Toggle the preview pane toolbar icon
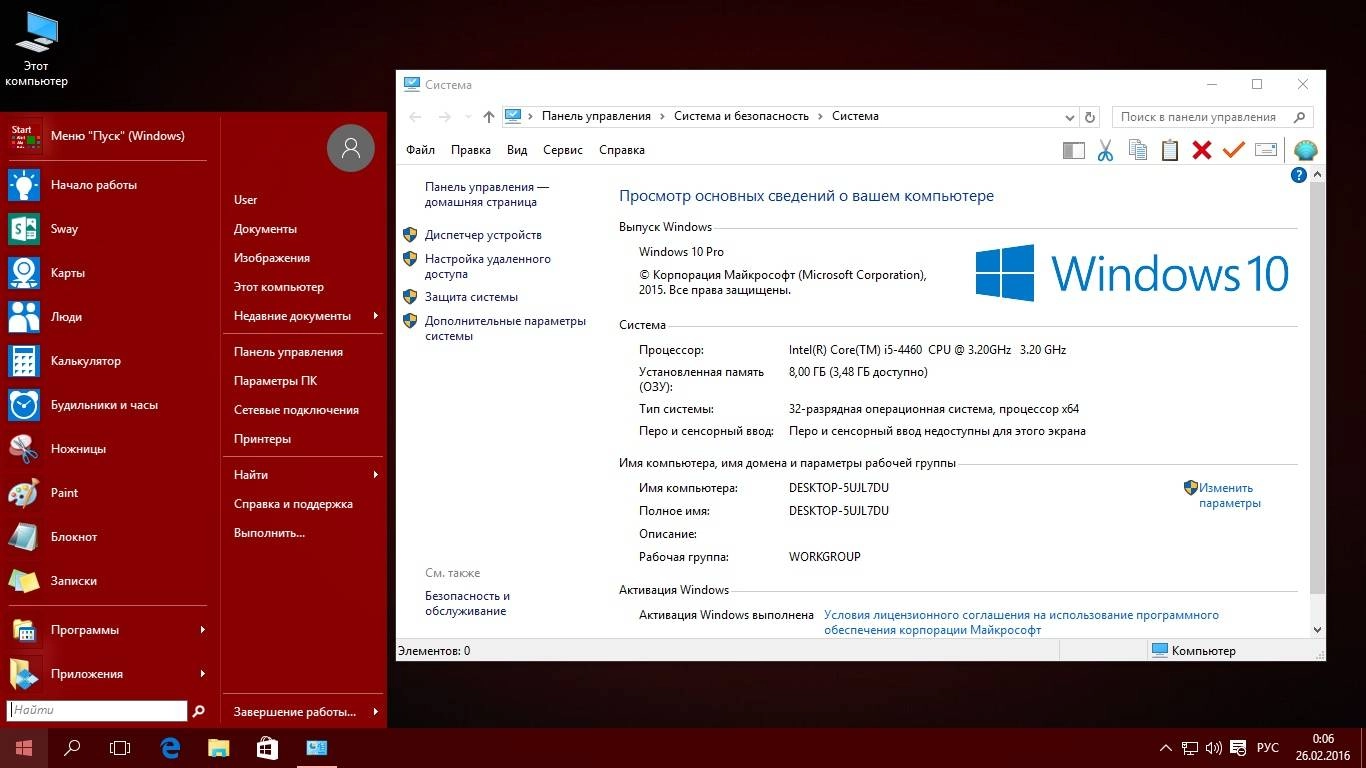The width and height of the screenshot is (1366, 768). [x=1073, y=150]
